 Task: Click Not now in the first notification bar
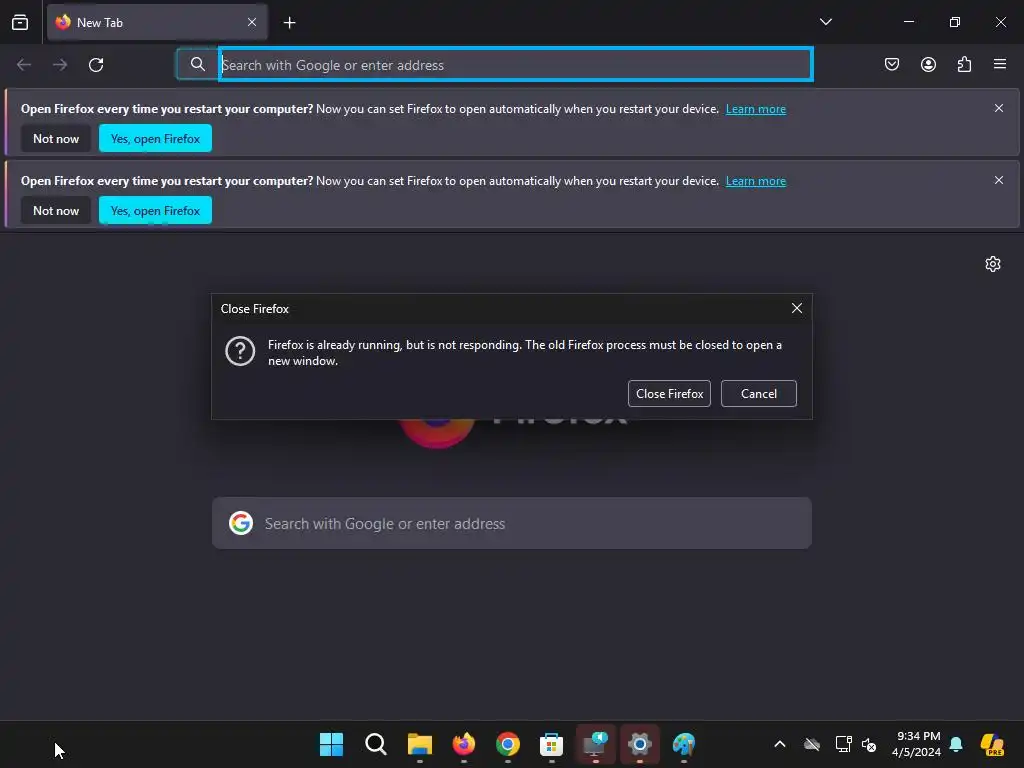[x=56, y=138]
